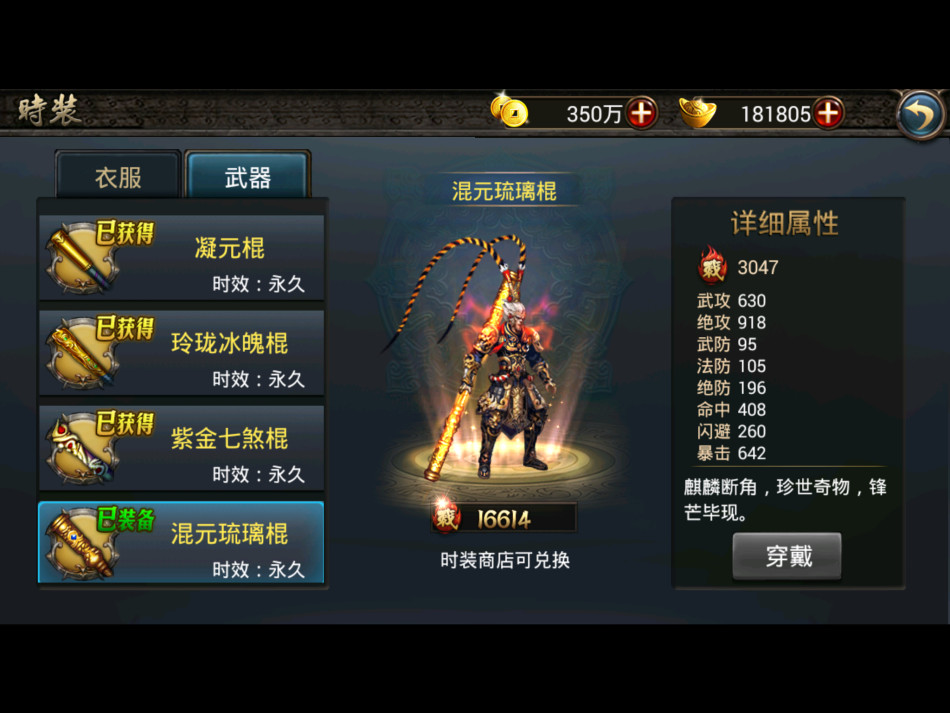
Task: Click the 混元琉璃棍 equipped weapon icon
Action: (81, 543)
